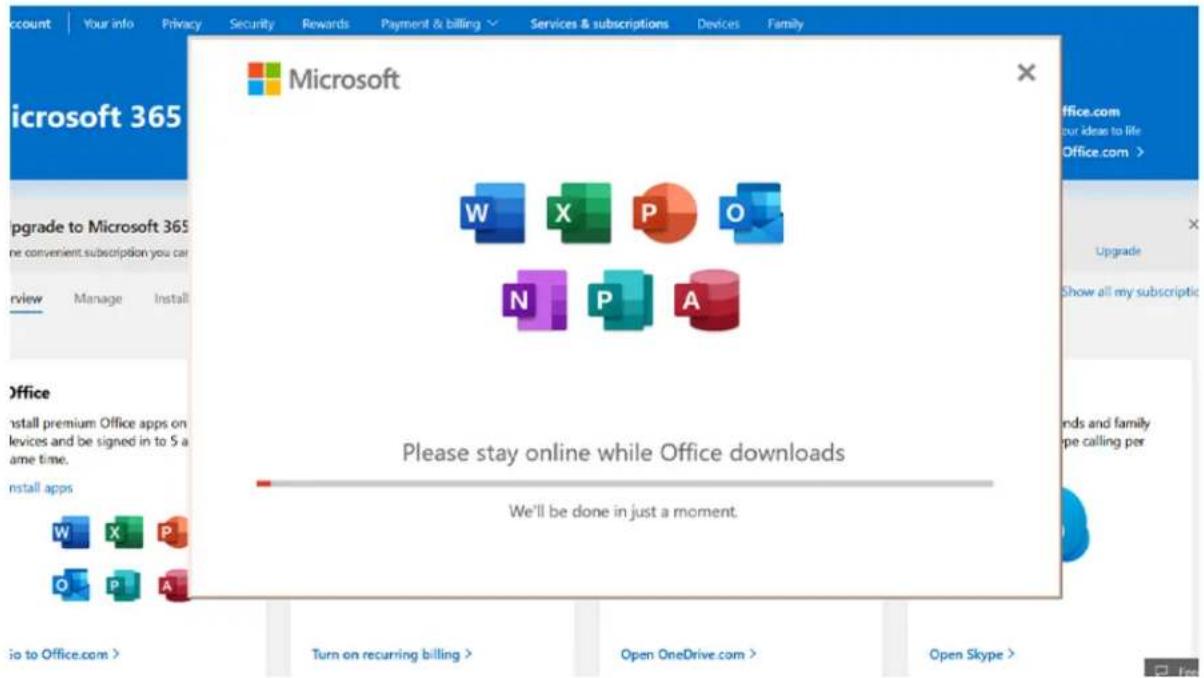Click the Word icon on the background Office card
Image resolution: width=1204 pixels, height=678 pixels.
(x=70, y=533)
